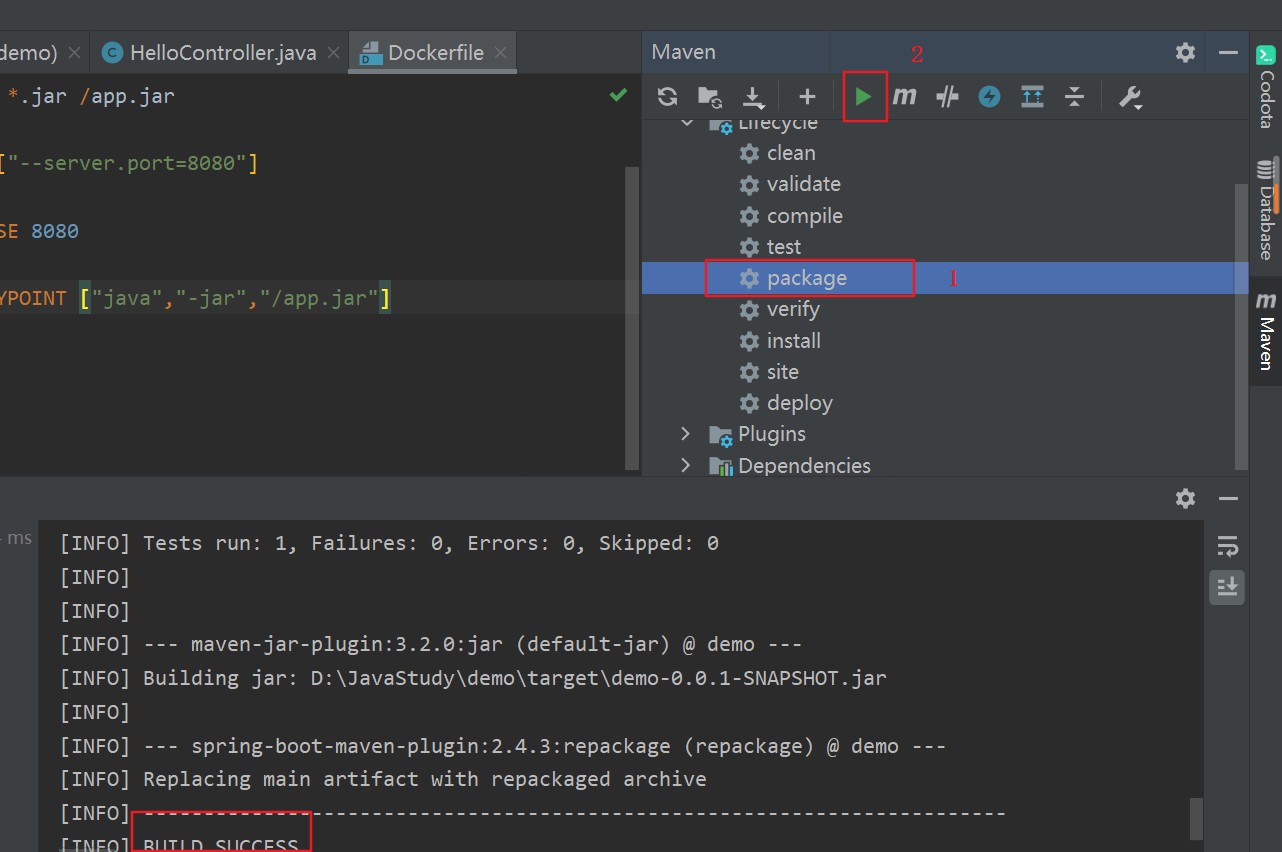Click 8080 port value in editor
The height and width of the screenshot is (852, 1282).
55,231
